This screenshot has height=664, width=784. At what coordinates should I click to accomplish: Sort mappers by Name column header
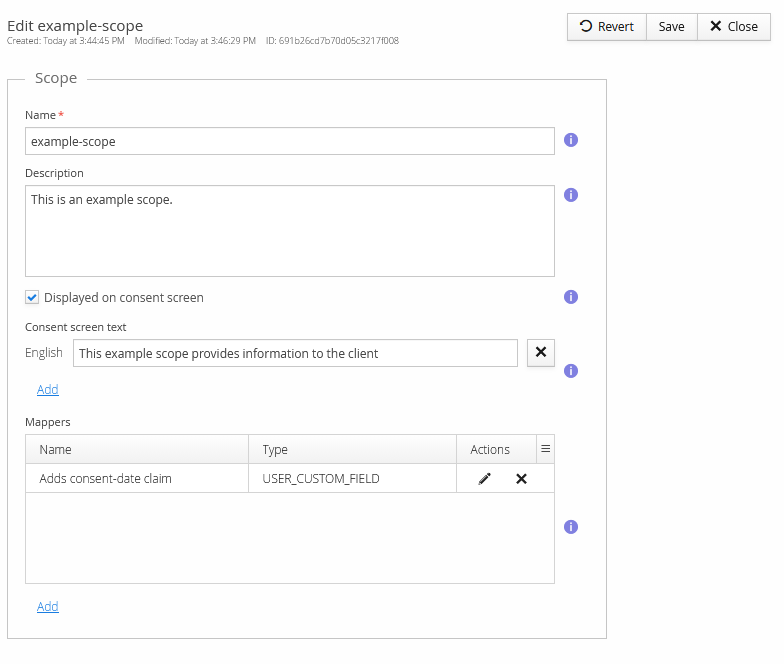pos(137,450)
